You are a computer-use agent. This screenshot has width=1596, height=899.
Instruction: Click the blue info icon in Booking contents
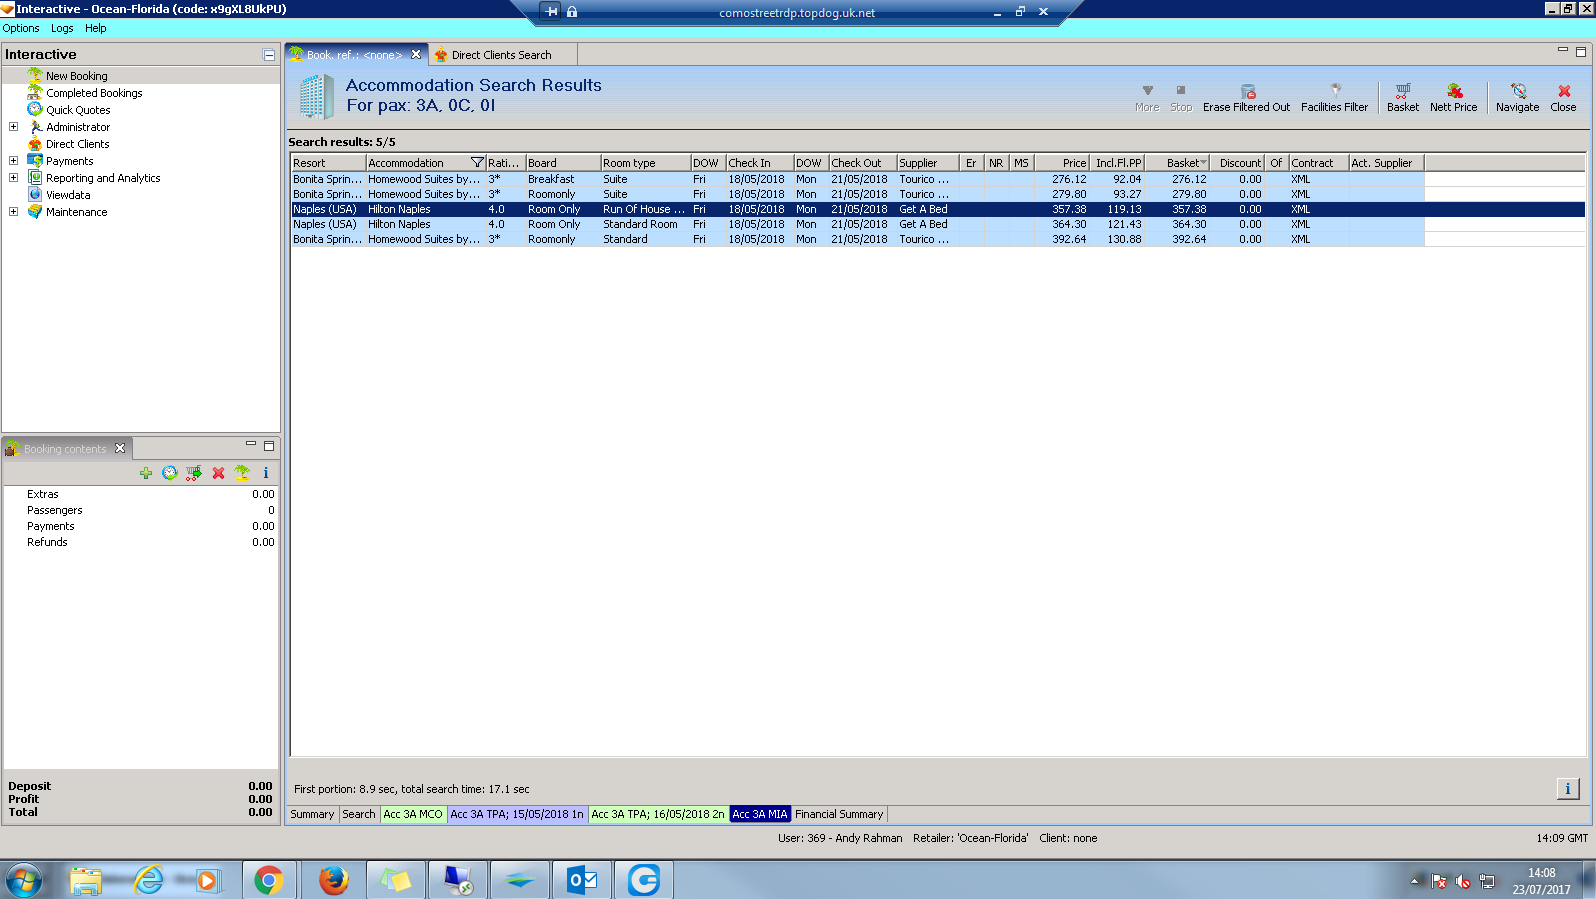[266, 473]
